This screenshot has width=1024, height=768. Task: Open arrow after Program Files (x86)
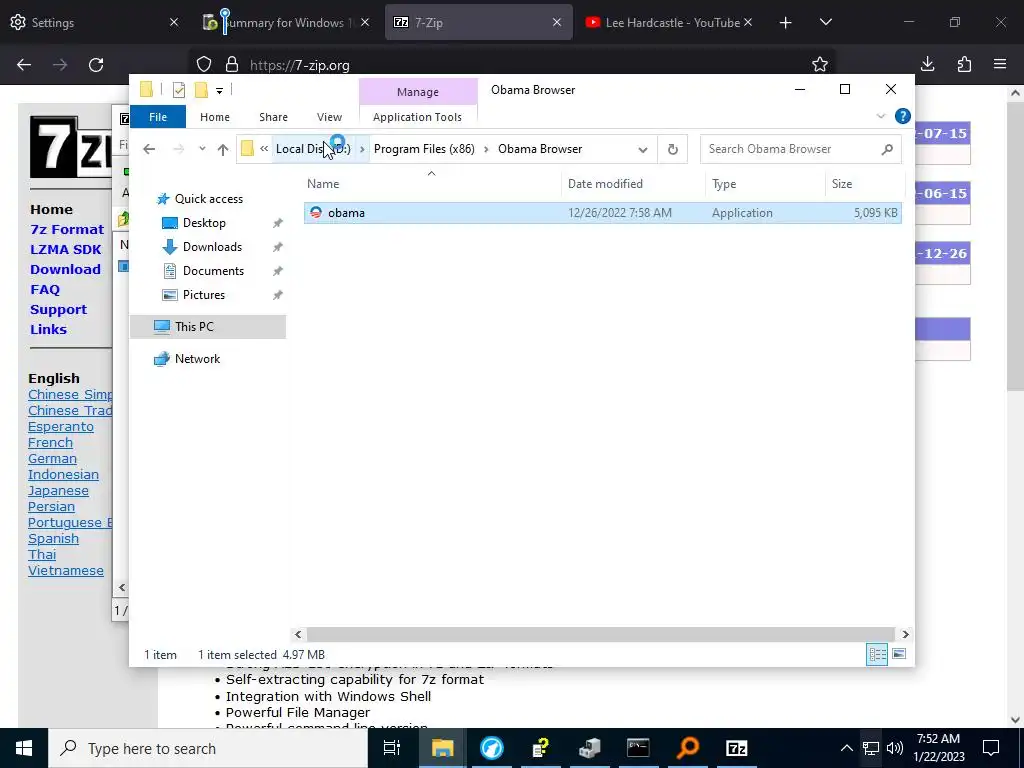coord(486,149)
